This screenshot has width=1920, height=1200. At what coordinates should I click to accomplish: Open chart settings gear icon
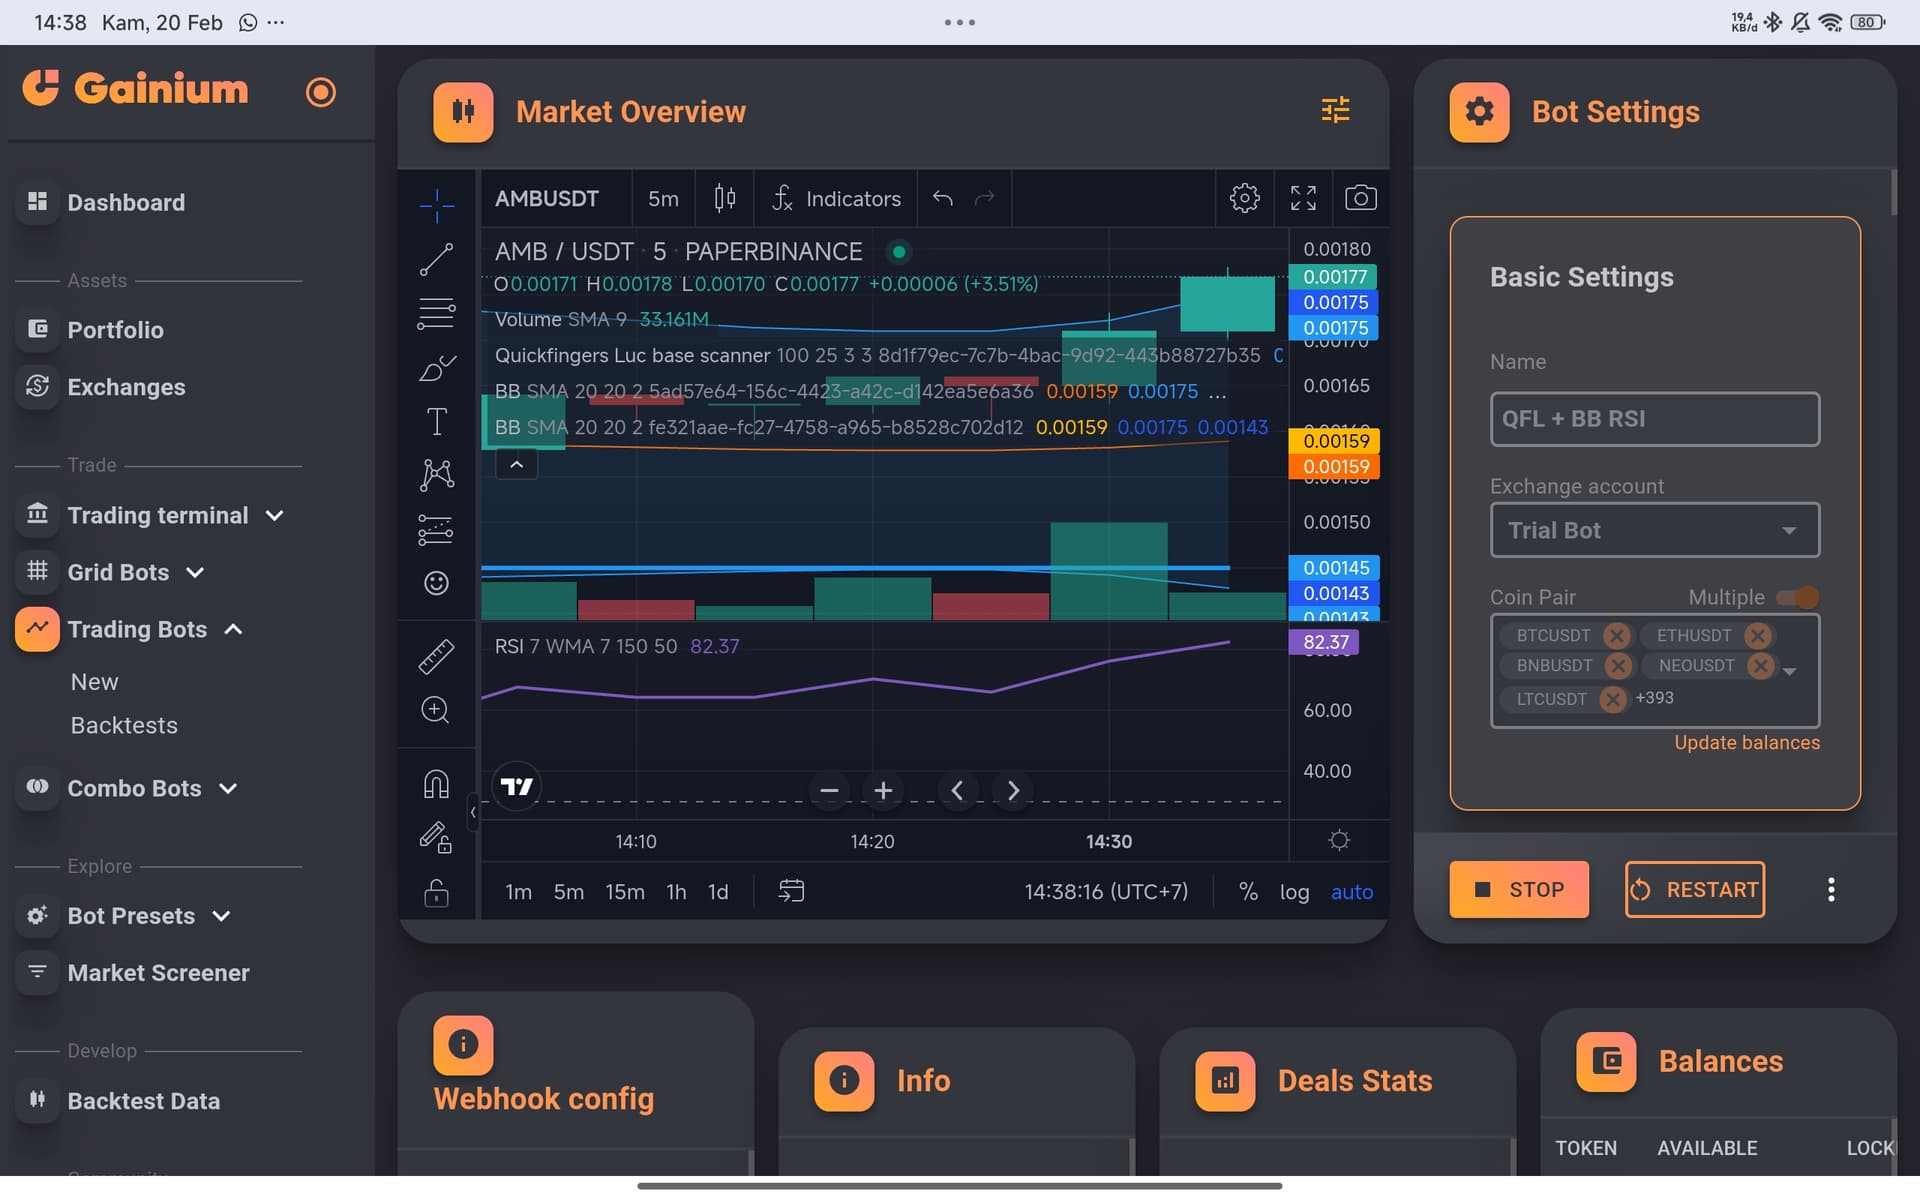tap(1244, 198)
